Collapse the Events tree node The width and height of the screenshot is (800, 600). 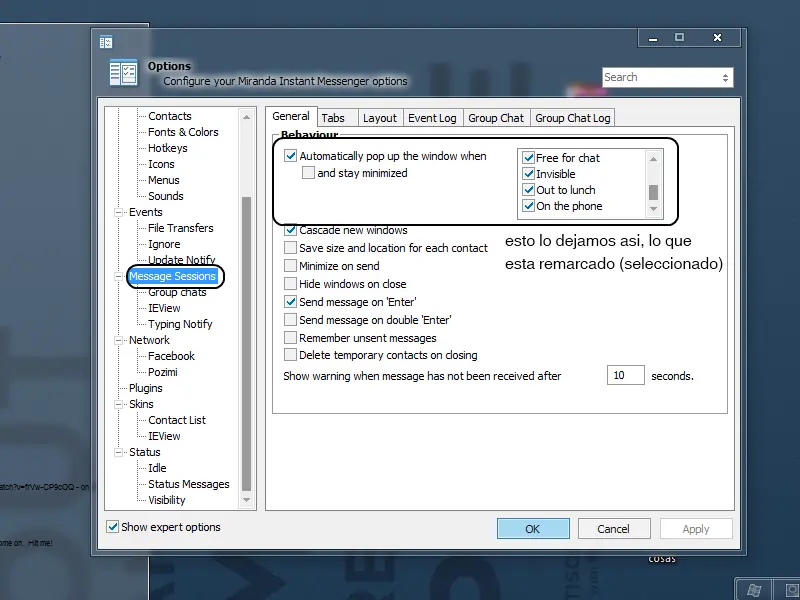coord(118,212)
